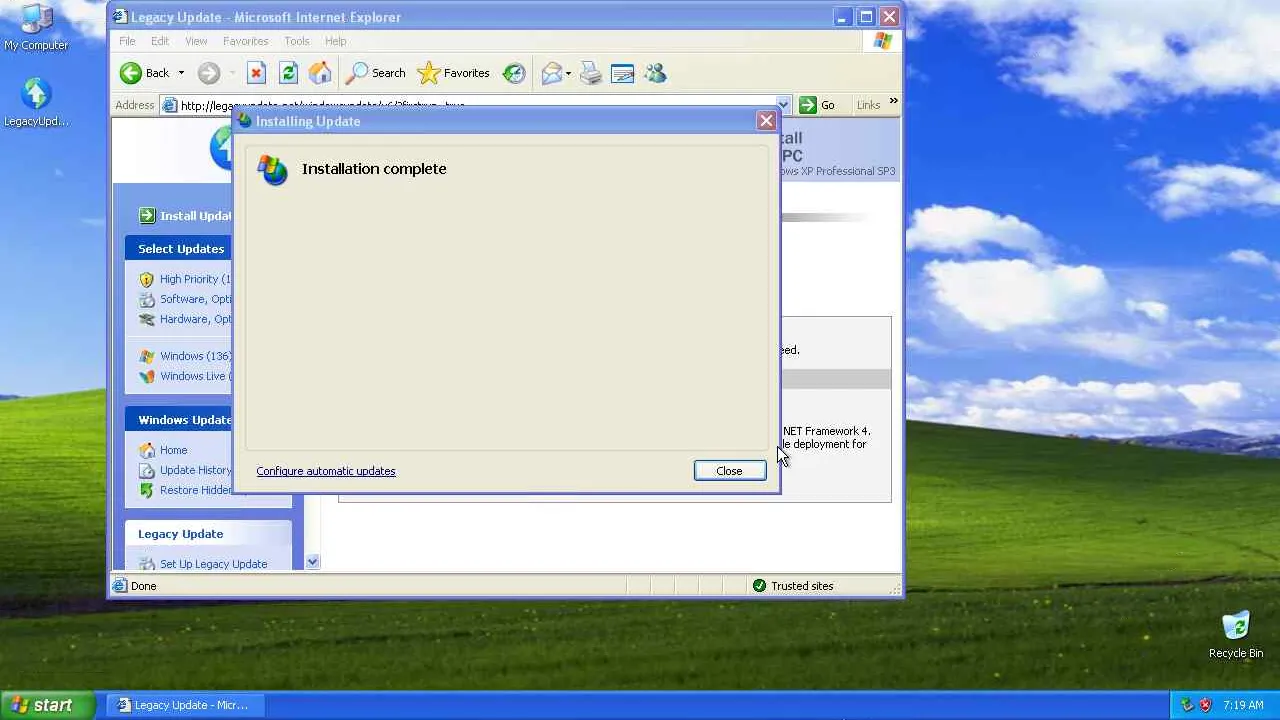Click the Restore Hidden updates icon

tap(147, 491)
